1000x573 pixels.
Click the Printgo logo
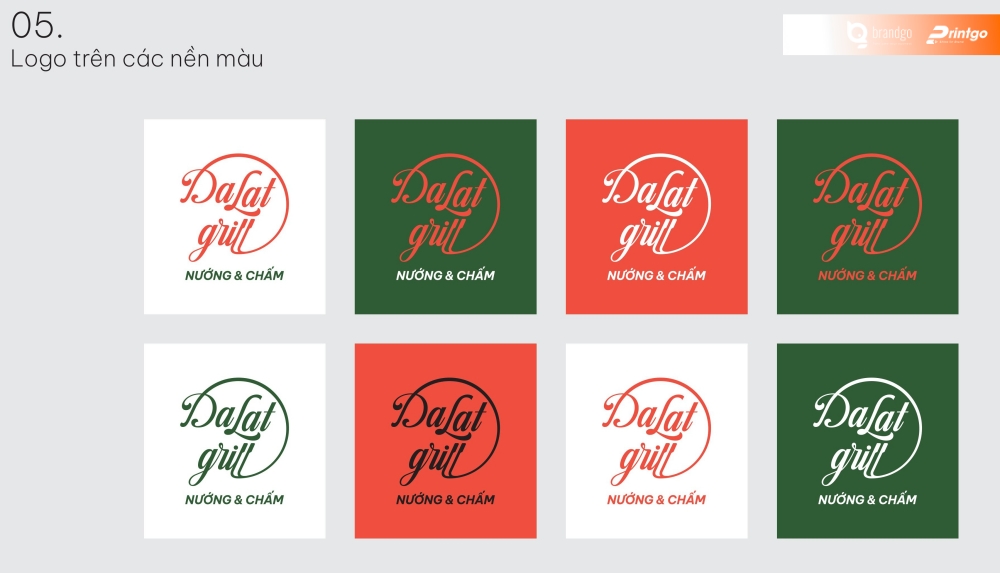957,34
